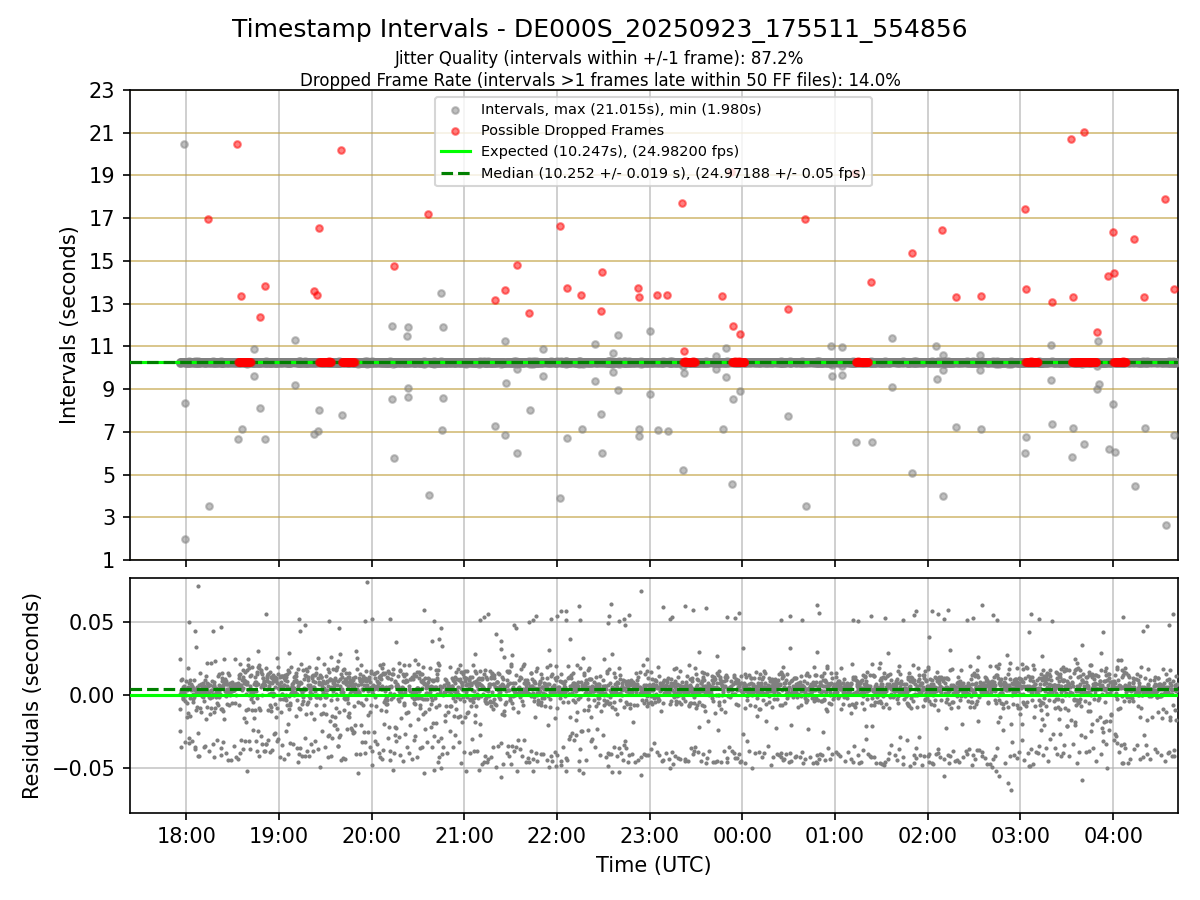Click legend entry 'Expected (10.247s)'
Screen dimensions: 1200x900
pyautogui.click(x=610, y=152)
